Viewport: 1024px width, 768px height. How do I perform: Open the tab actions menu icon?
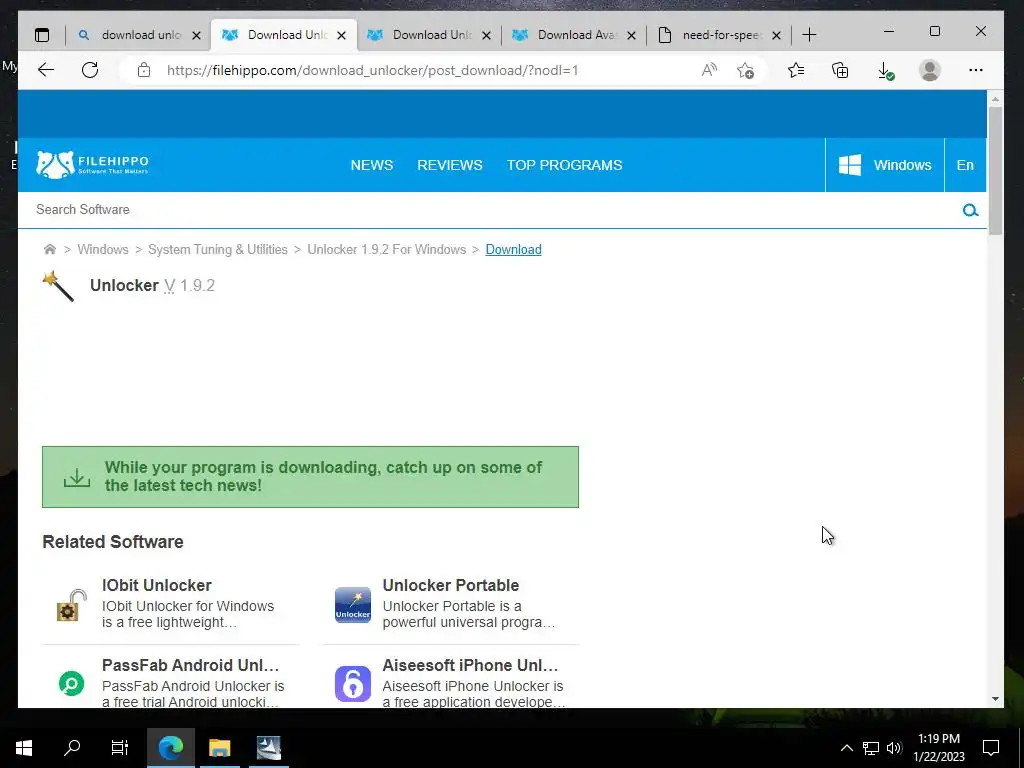tap(42, 35)
